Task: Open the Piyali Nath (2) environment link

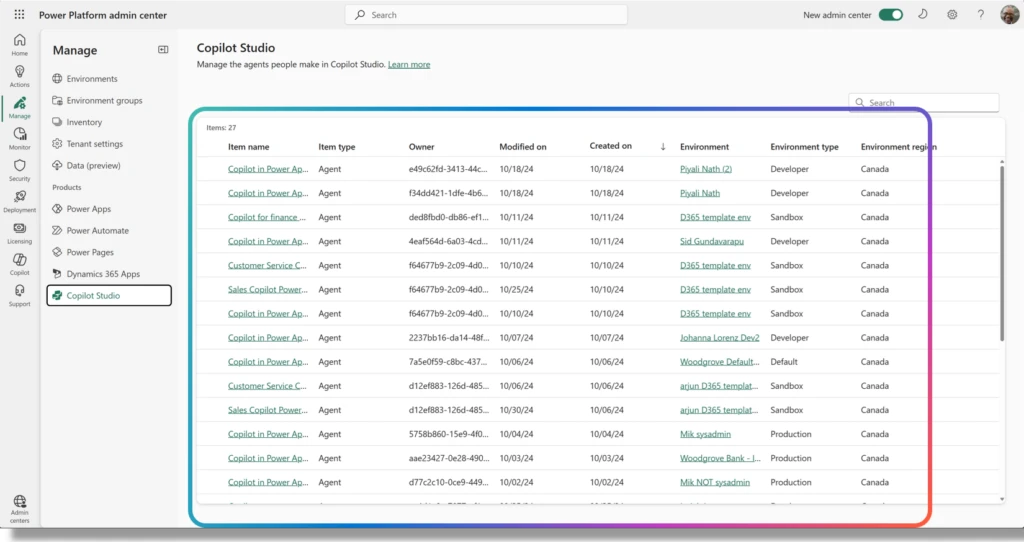Action: 705,169
